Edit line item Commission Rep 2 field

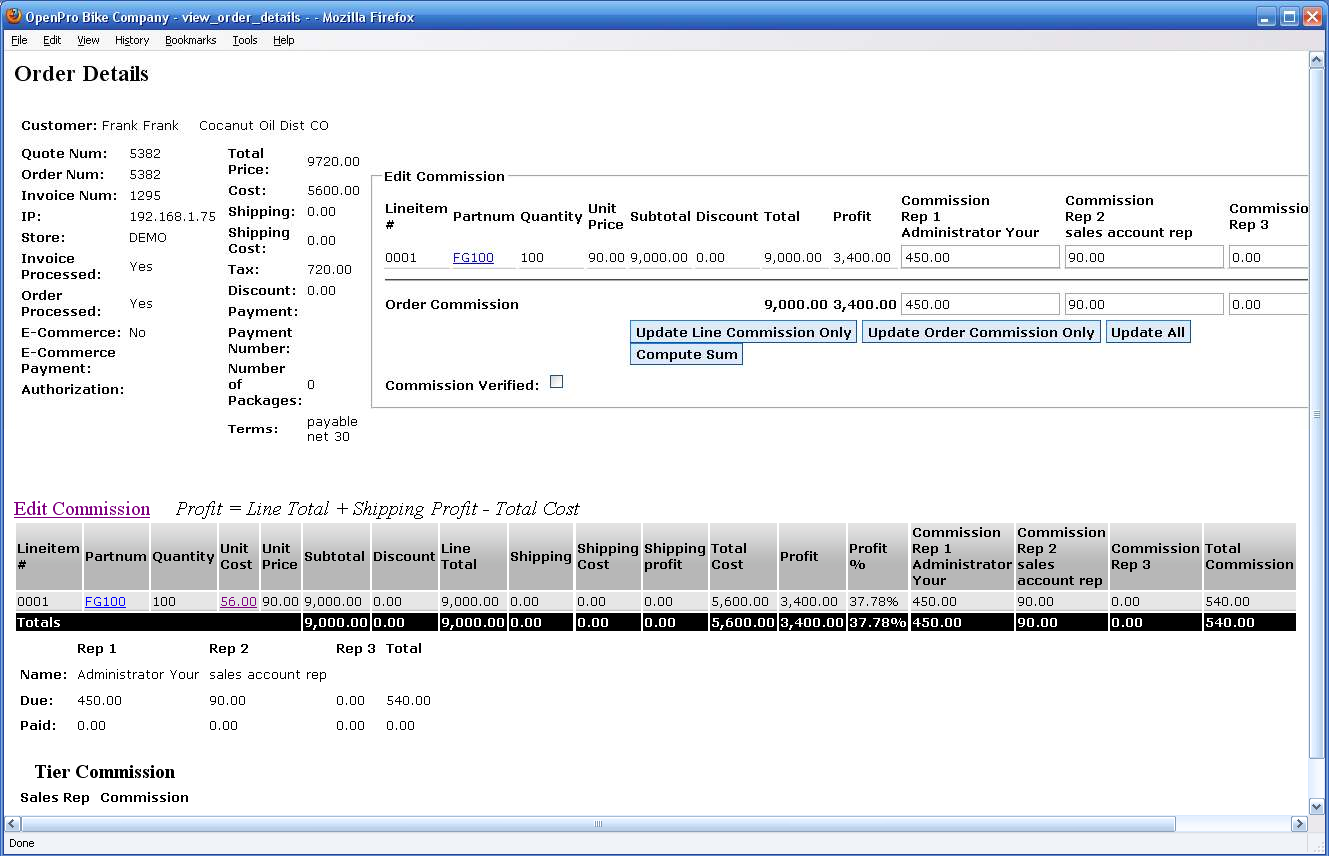[1143, 257]
